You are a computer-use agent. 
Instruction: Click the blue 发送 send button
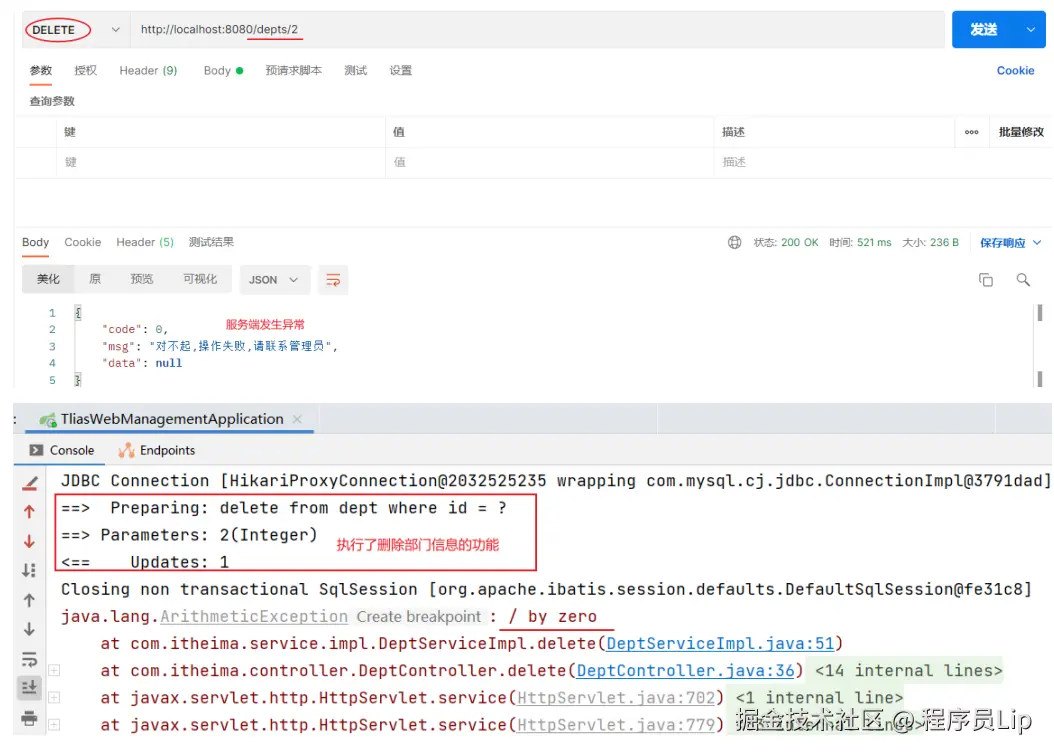click(984, 30)
